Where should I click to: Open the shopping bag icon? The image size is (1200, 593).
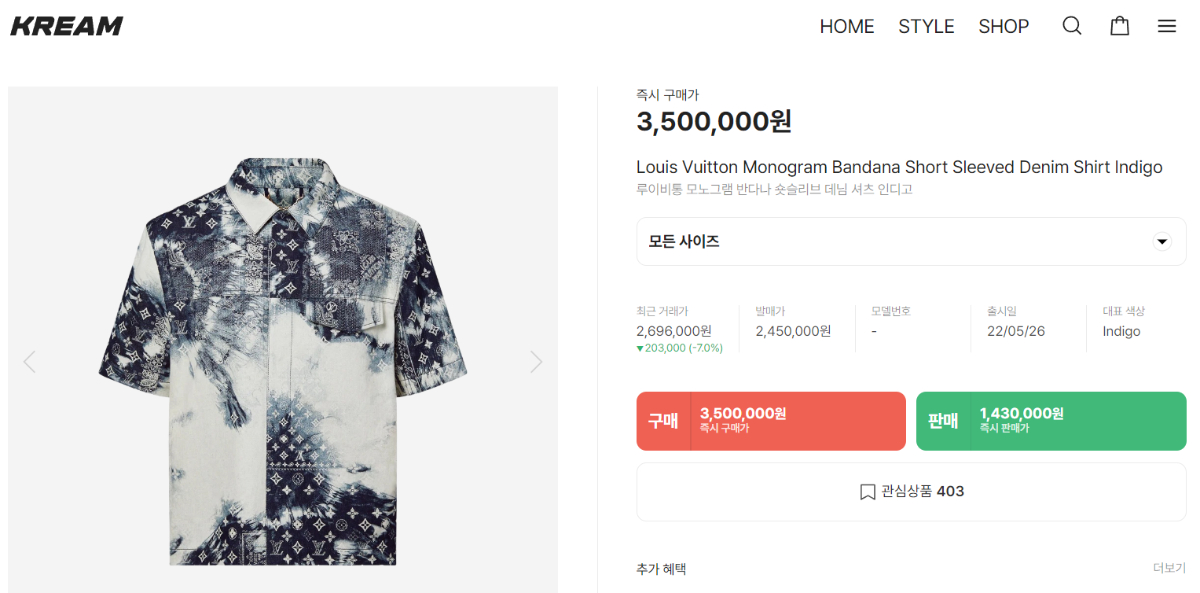(x=1120, y=26)
